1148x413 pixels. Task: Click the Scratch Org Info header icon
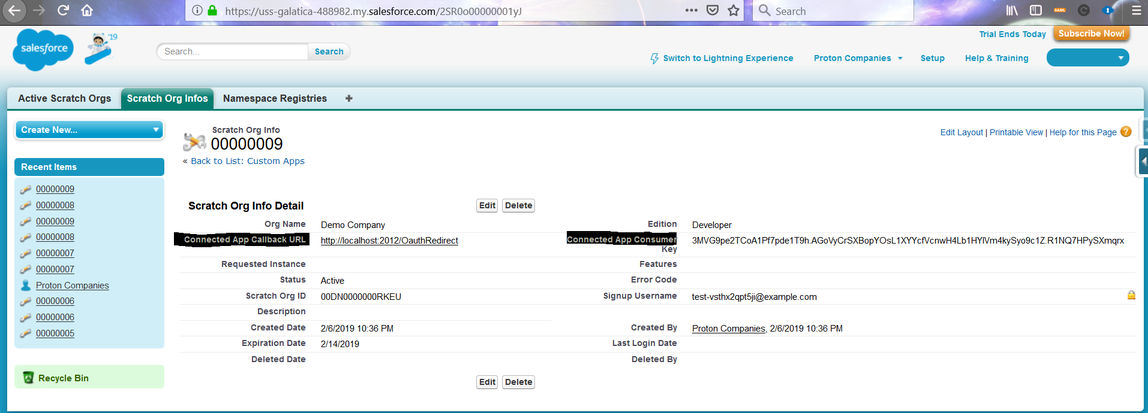tap(195, 141)
